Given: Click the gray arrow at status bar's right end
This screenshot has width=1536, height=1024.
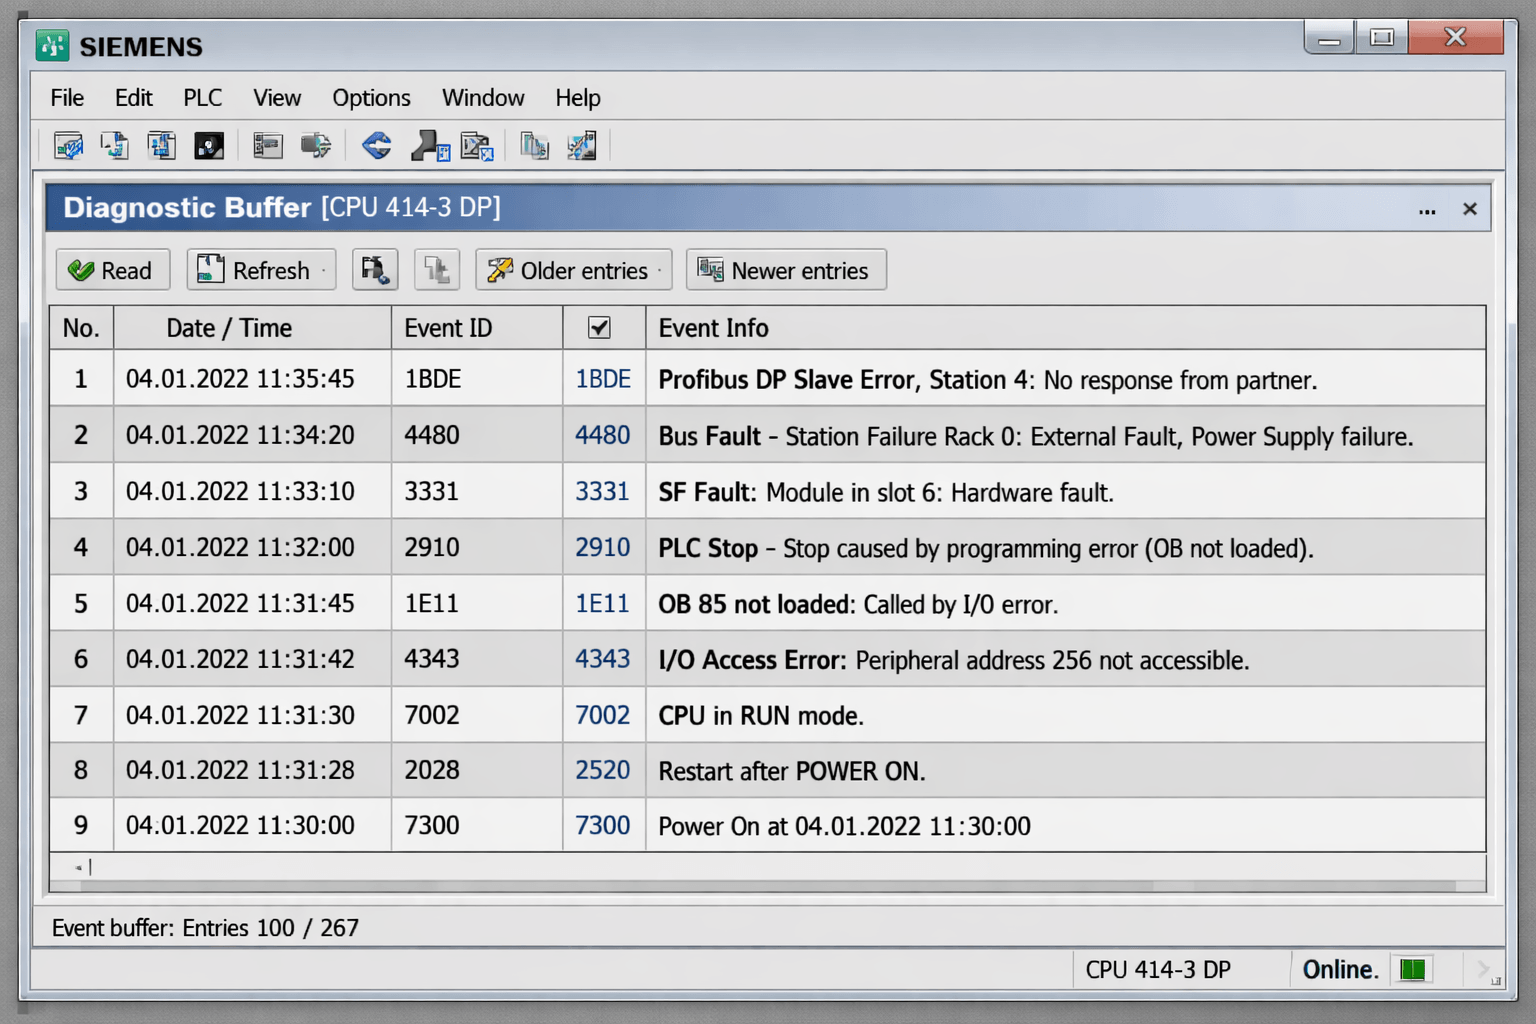Looking at the screenshot, I should coord(1484,969).
